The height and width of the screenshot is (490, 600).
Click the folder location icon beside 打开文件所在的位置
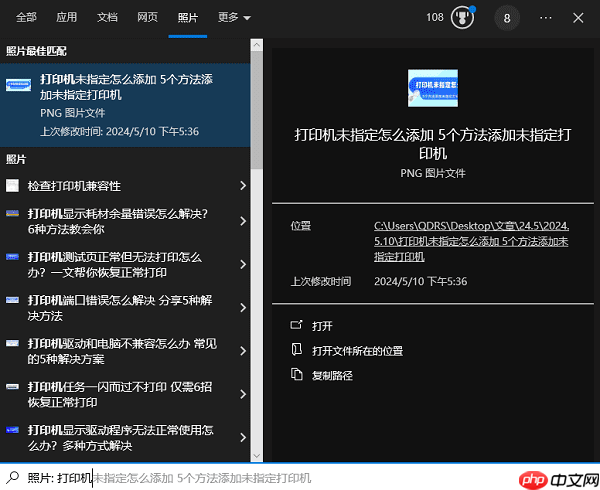coord(297,349)
